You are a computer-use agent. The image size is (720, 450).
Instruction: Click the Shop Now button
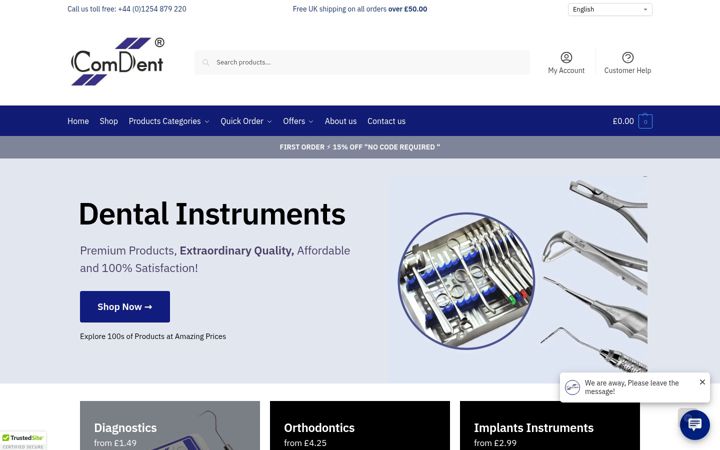pos(125,307)
